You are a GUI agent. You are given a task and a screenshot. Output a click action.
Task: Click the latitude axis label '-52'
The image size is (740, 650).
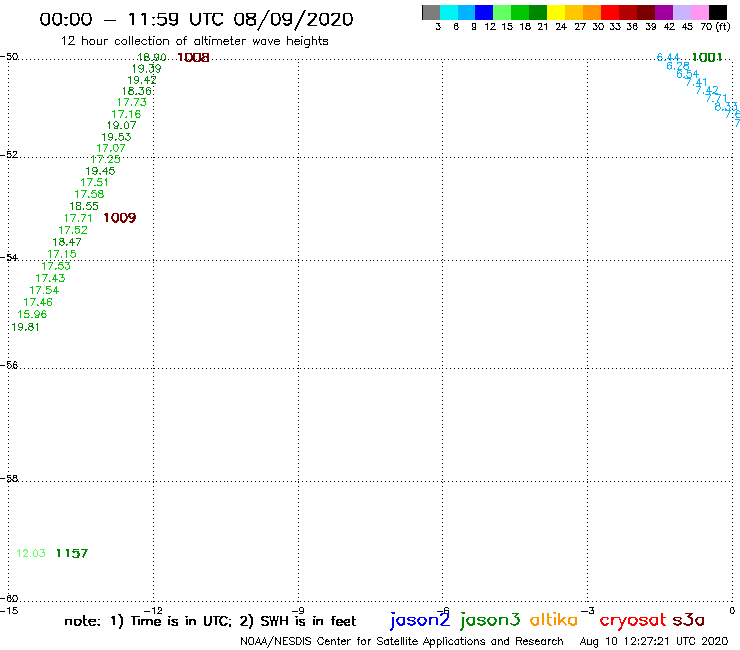pos(9,154)
